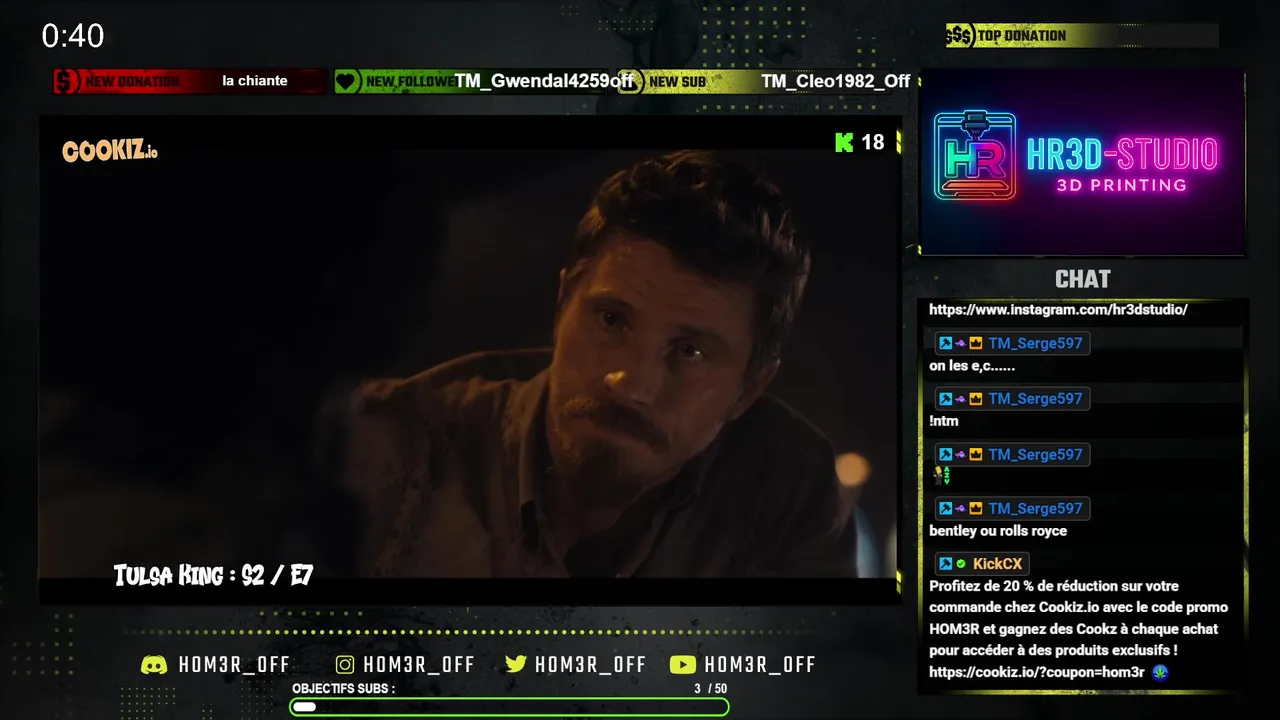This screenshot has height=720, width=1280.
Task: Click the chat message '!ntm'
Action: coord(944,421)
